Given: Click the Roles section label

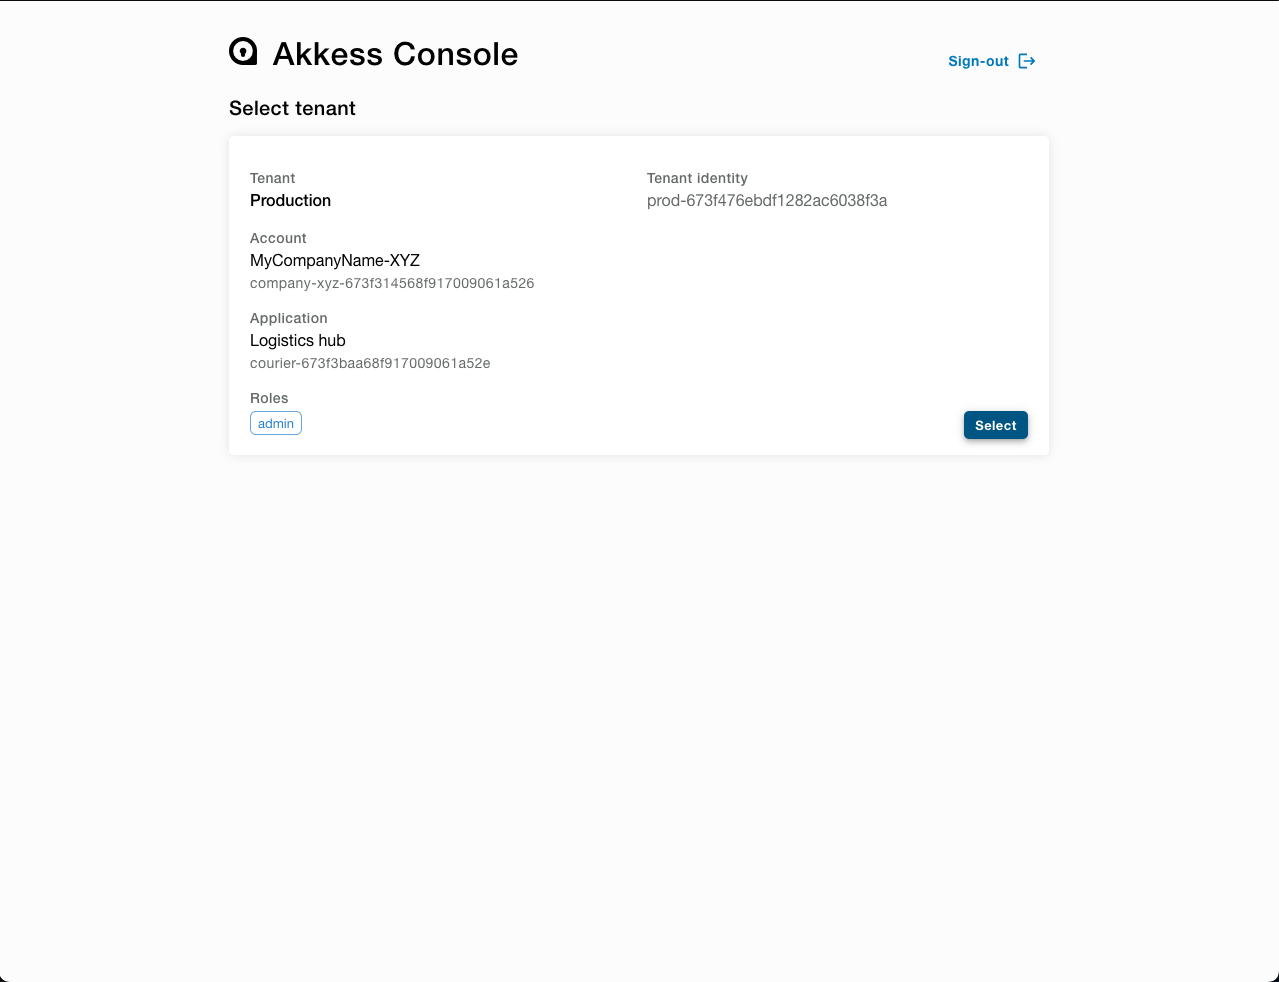Looking at the screenshot, I should [268, 398].
